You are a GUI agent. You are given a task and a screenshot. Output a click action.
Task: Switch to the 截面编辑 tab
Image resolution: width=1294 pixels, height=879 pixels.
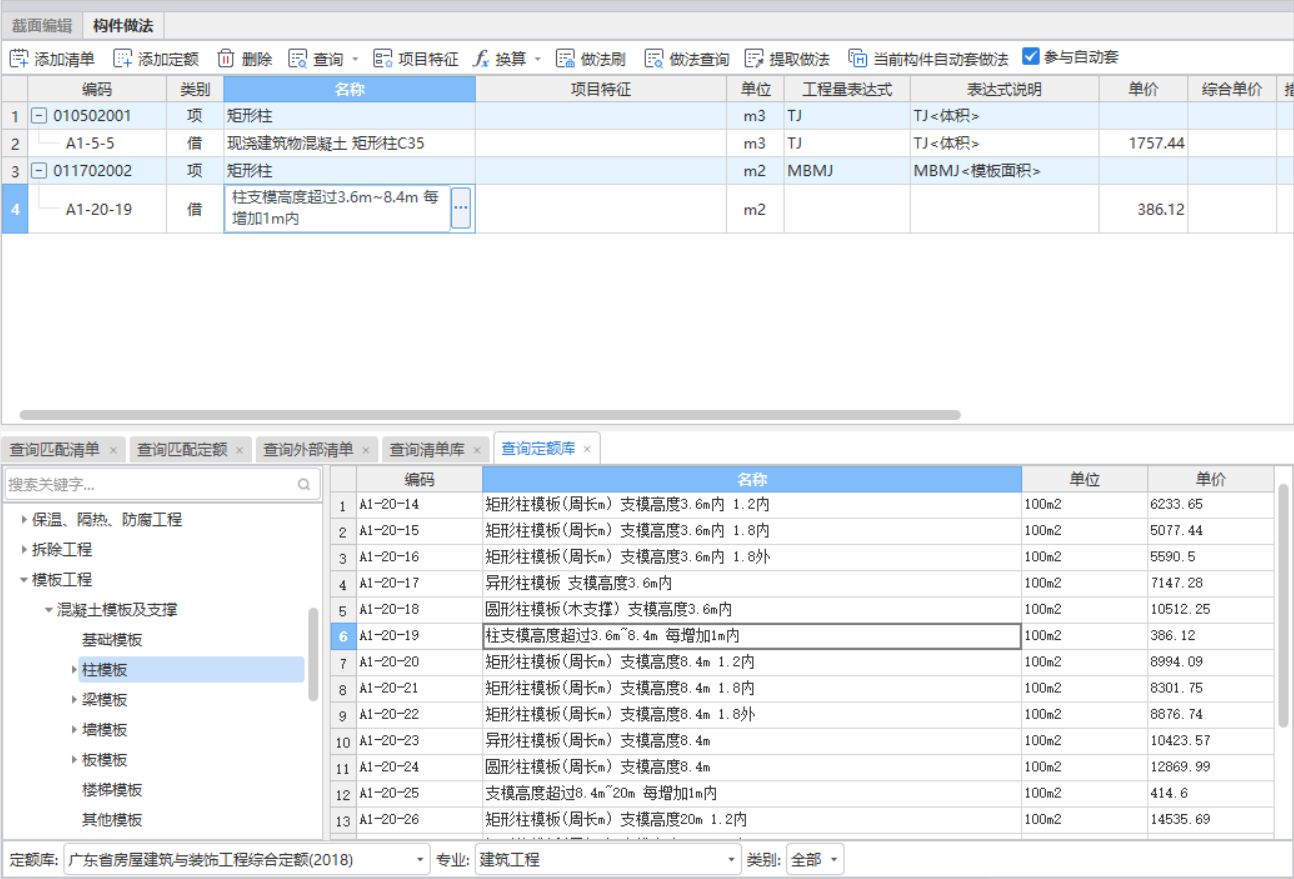pyautogui.click(x=42, y=26)
